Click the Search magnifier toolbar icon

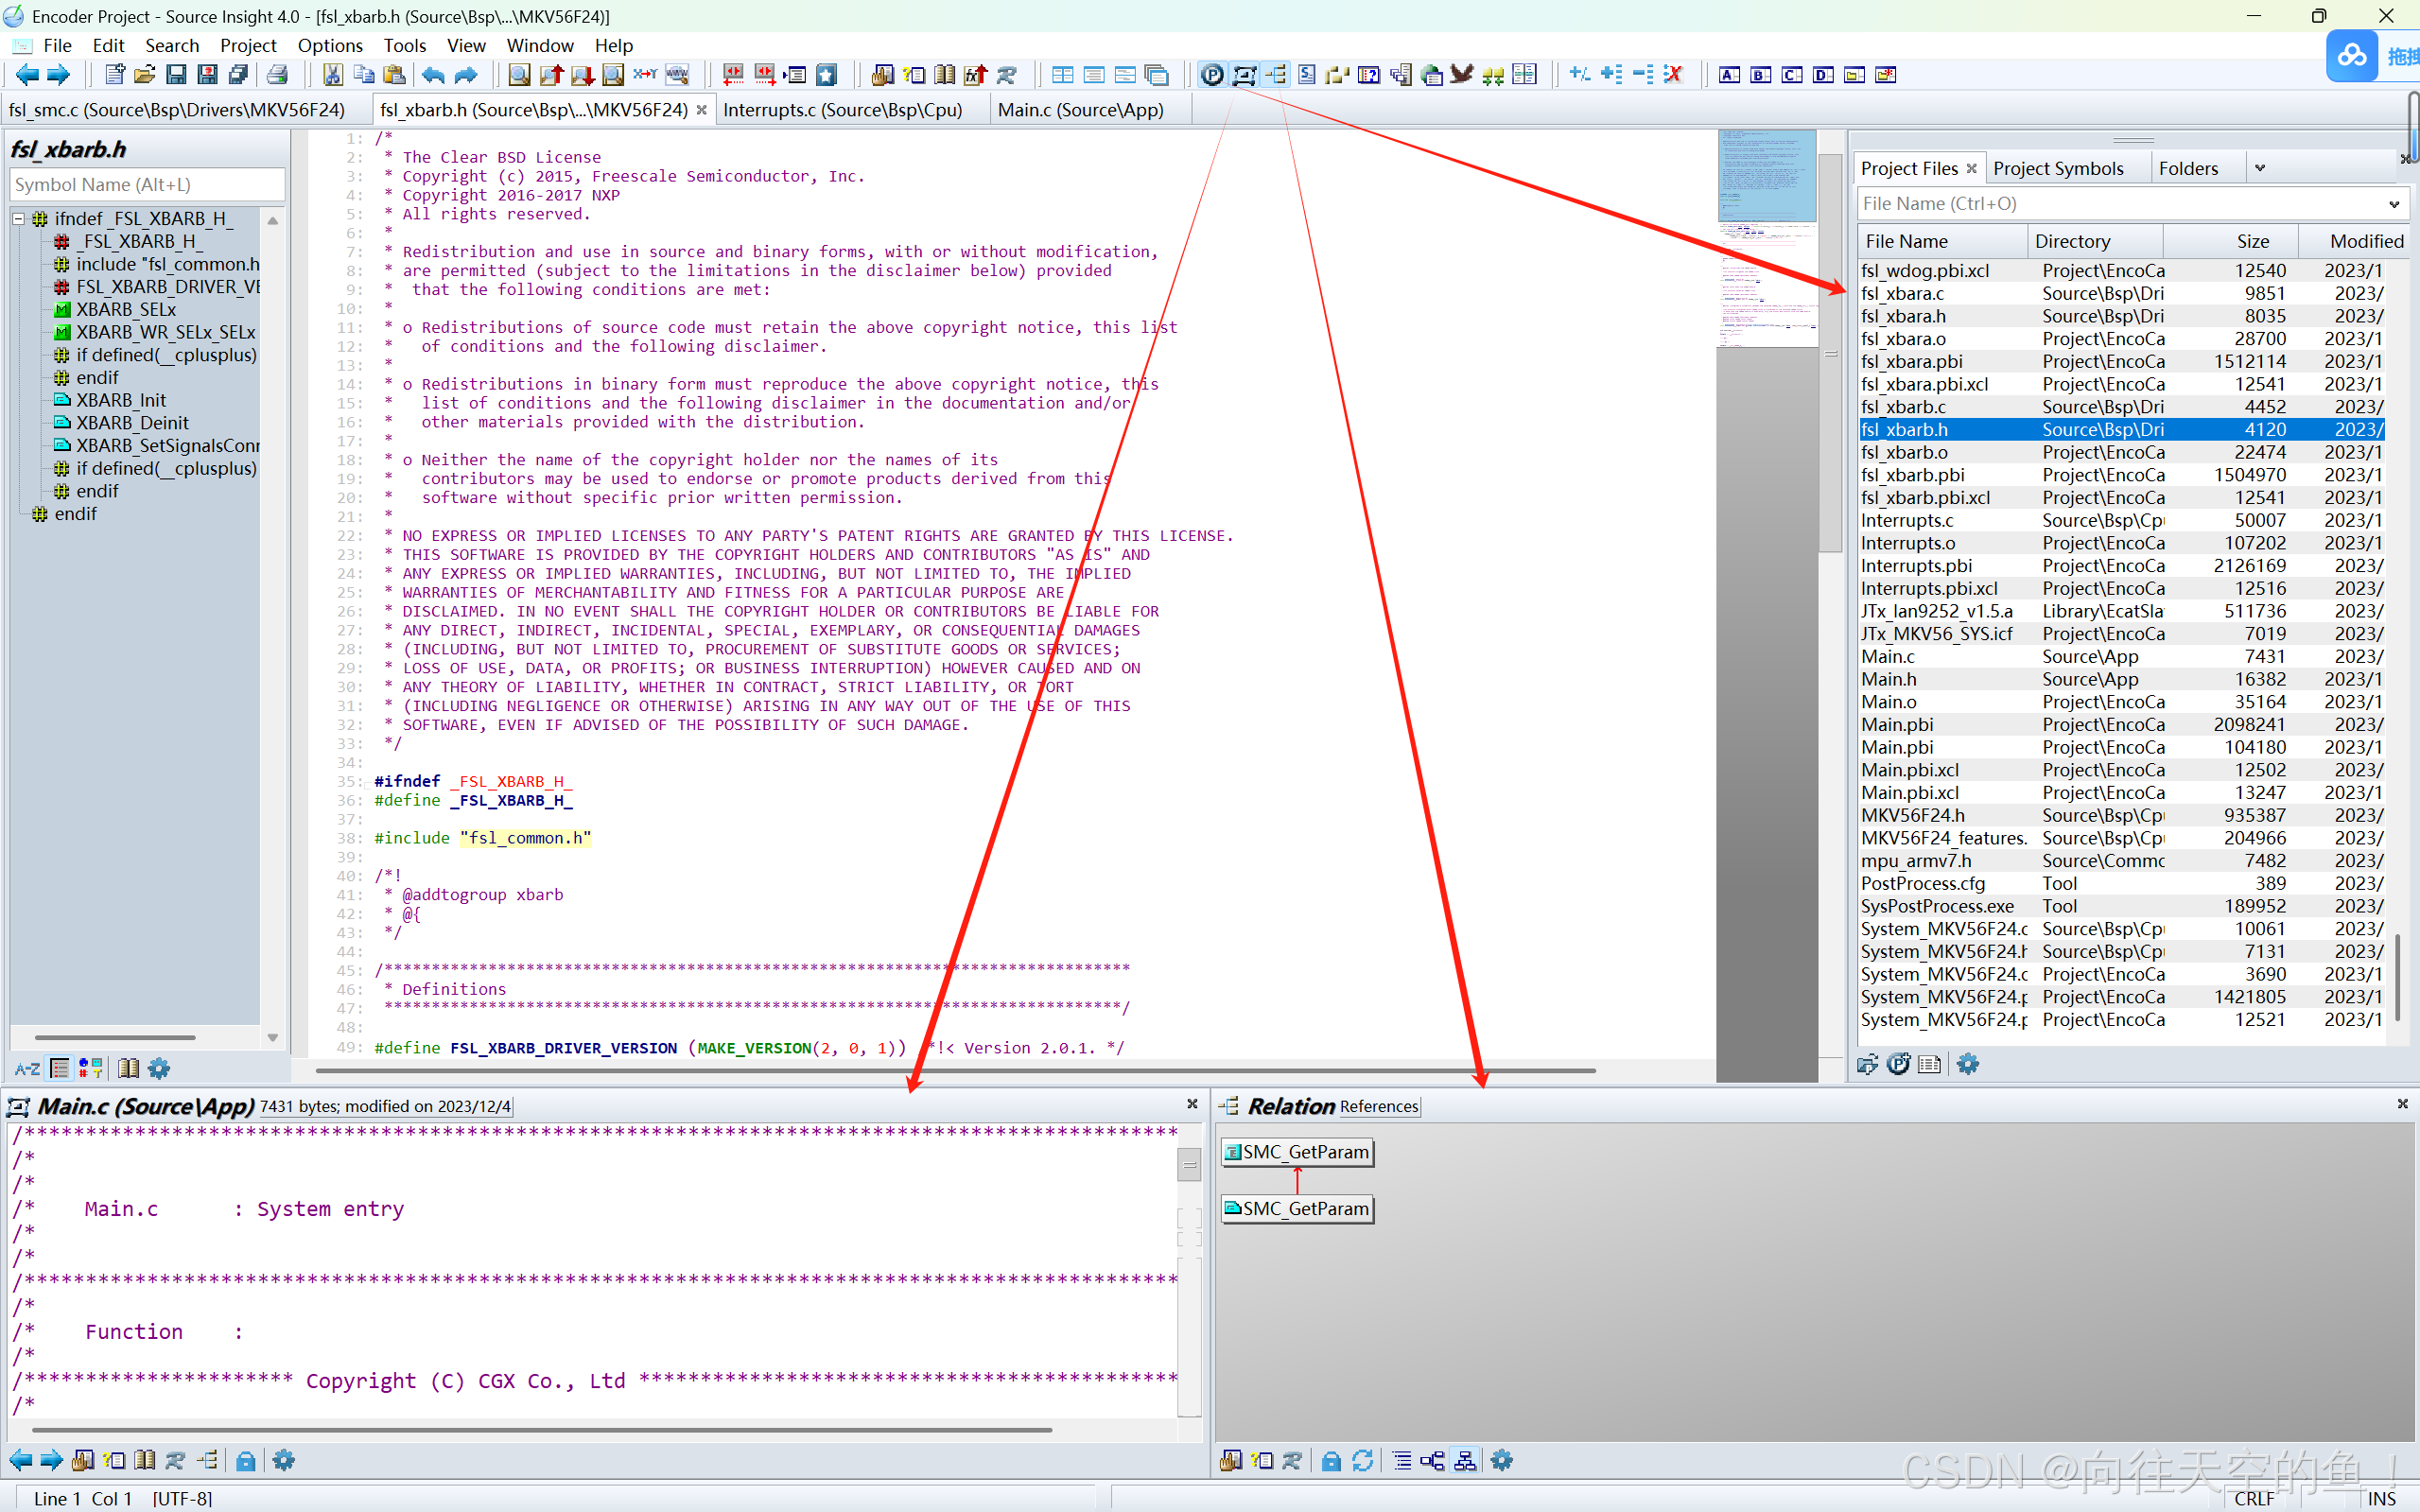[x=519, y=75]
